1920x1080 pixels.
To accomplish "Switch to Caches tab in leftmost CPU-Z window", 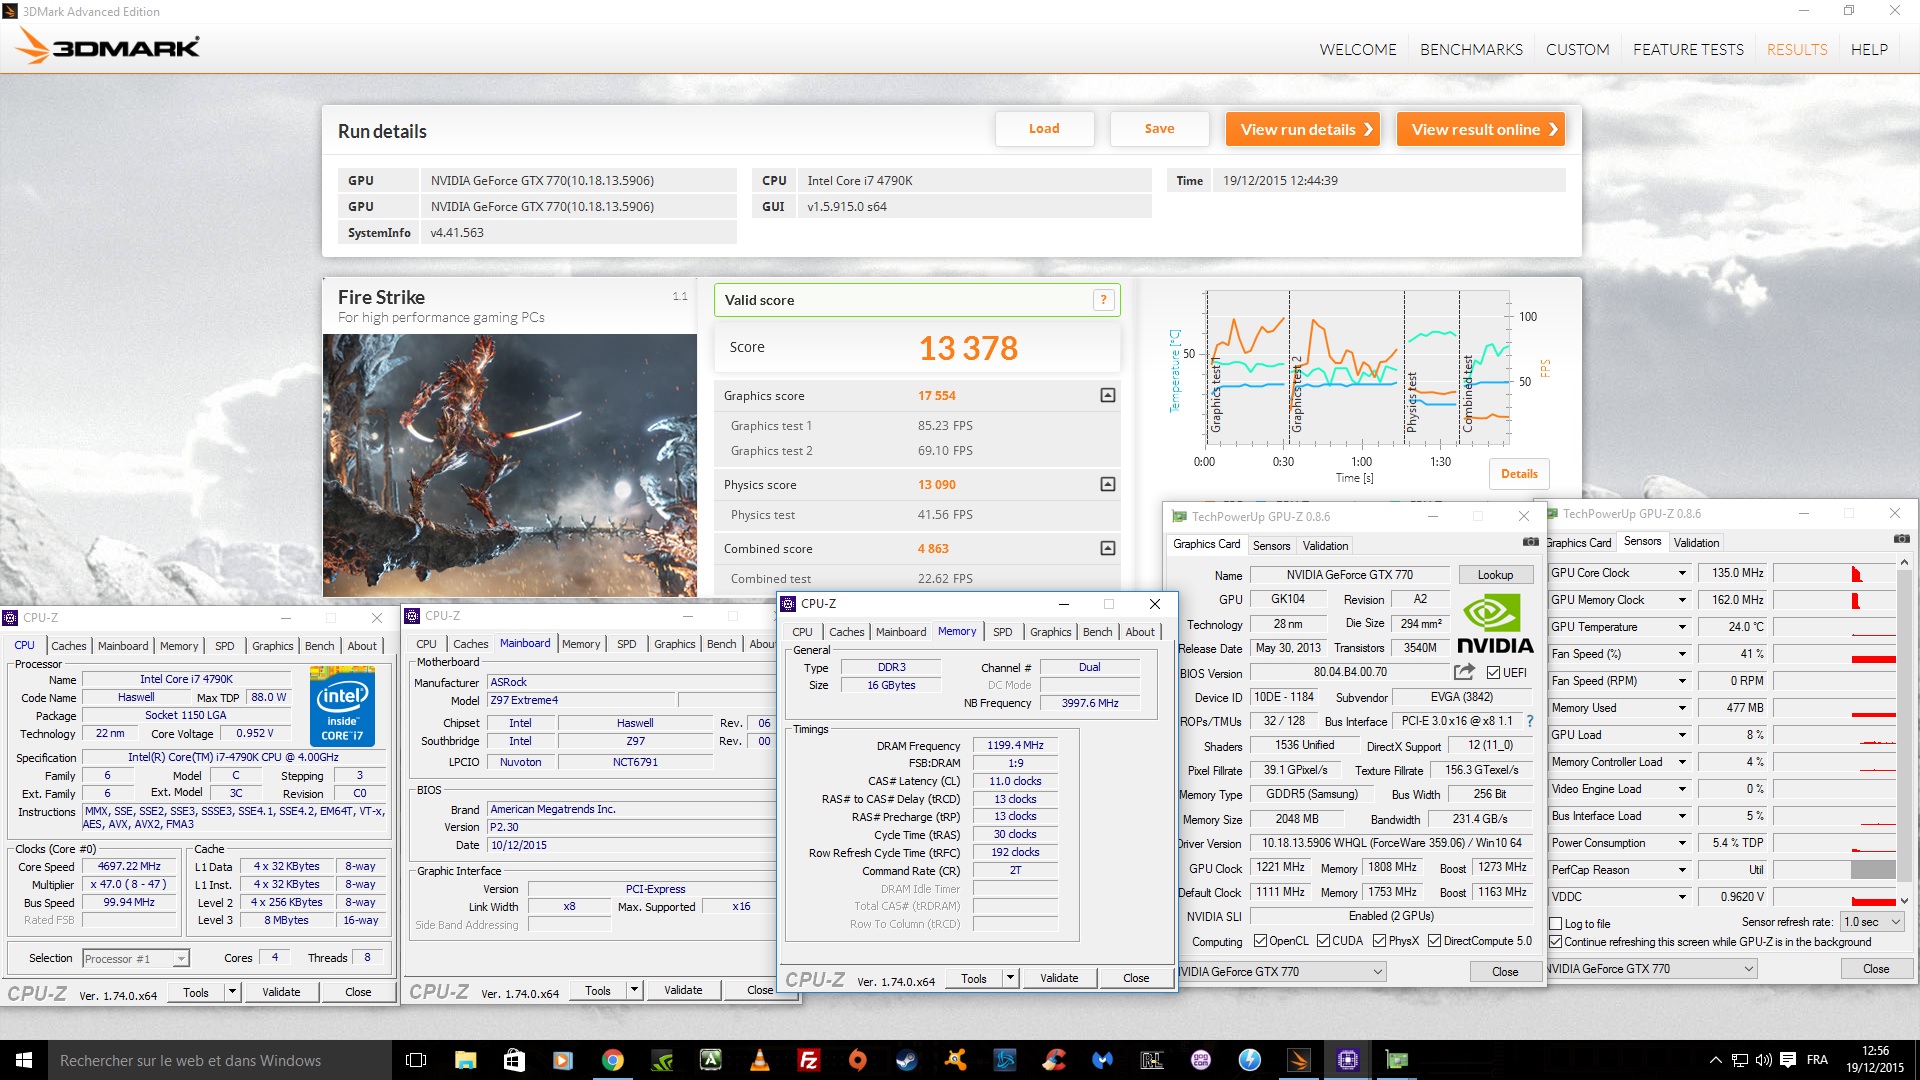I will click(69, 646).
